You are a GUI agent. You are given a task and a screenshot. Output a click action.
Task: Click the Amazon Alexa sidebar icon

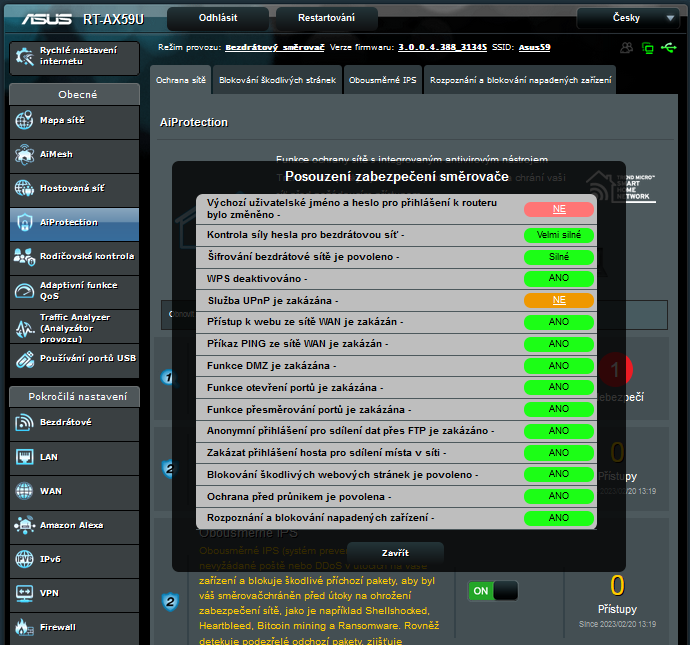point(25,525)
